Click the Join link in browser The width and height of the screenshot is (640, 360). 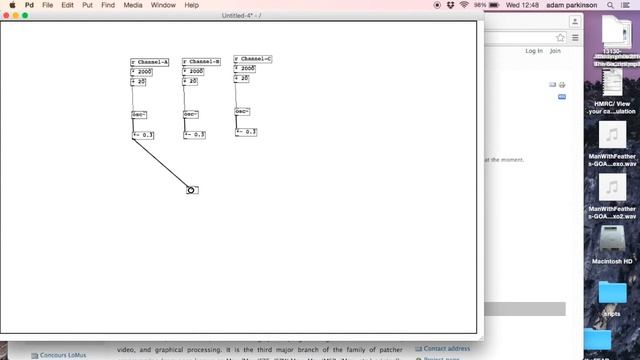(x=555, y=51)
